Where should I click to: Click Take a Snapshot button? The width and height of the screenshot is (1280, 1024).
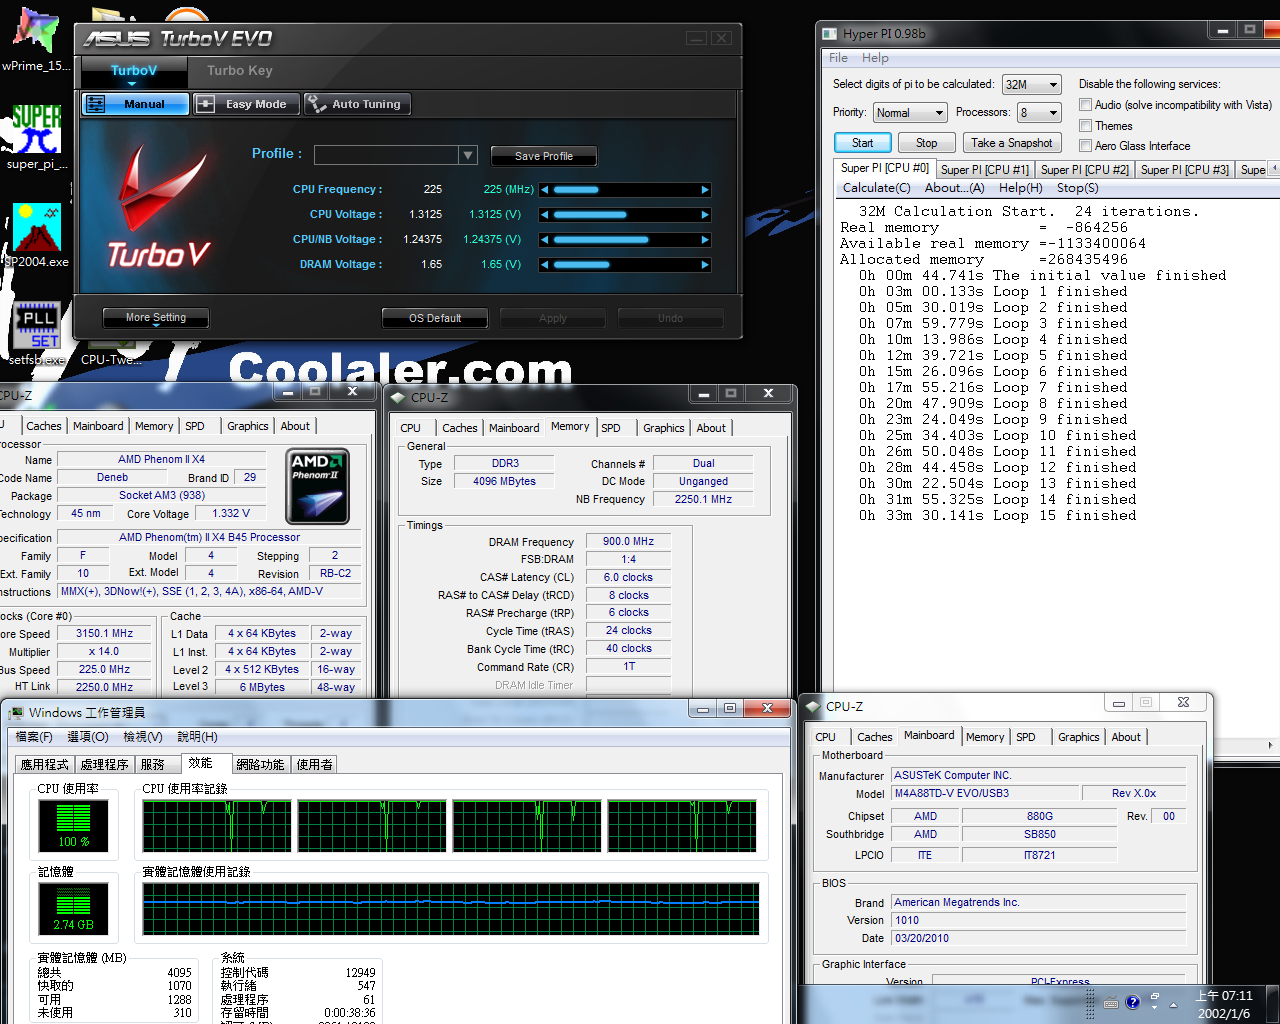(x=1012, y=143)
